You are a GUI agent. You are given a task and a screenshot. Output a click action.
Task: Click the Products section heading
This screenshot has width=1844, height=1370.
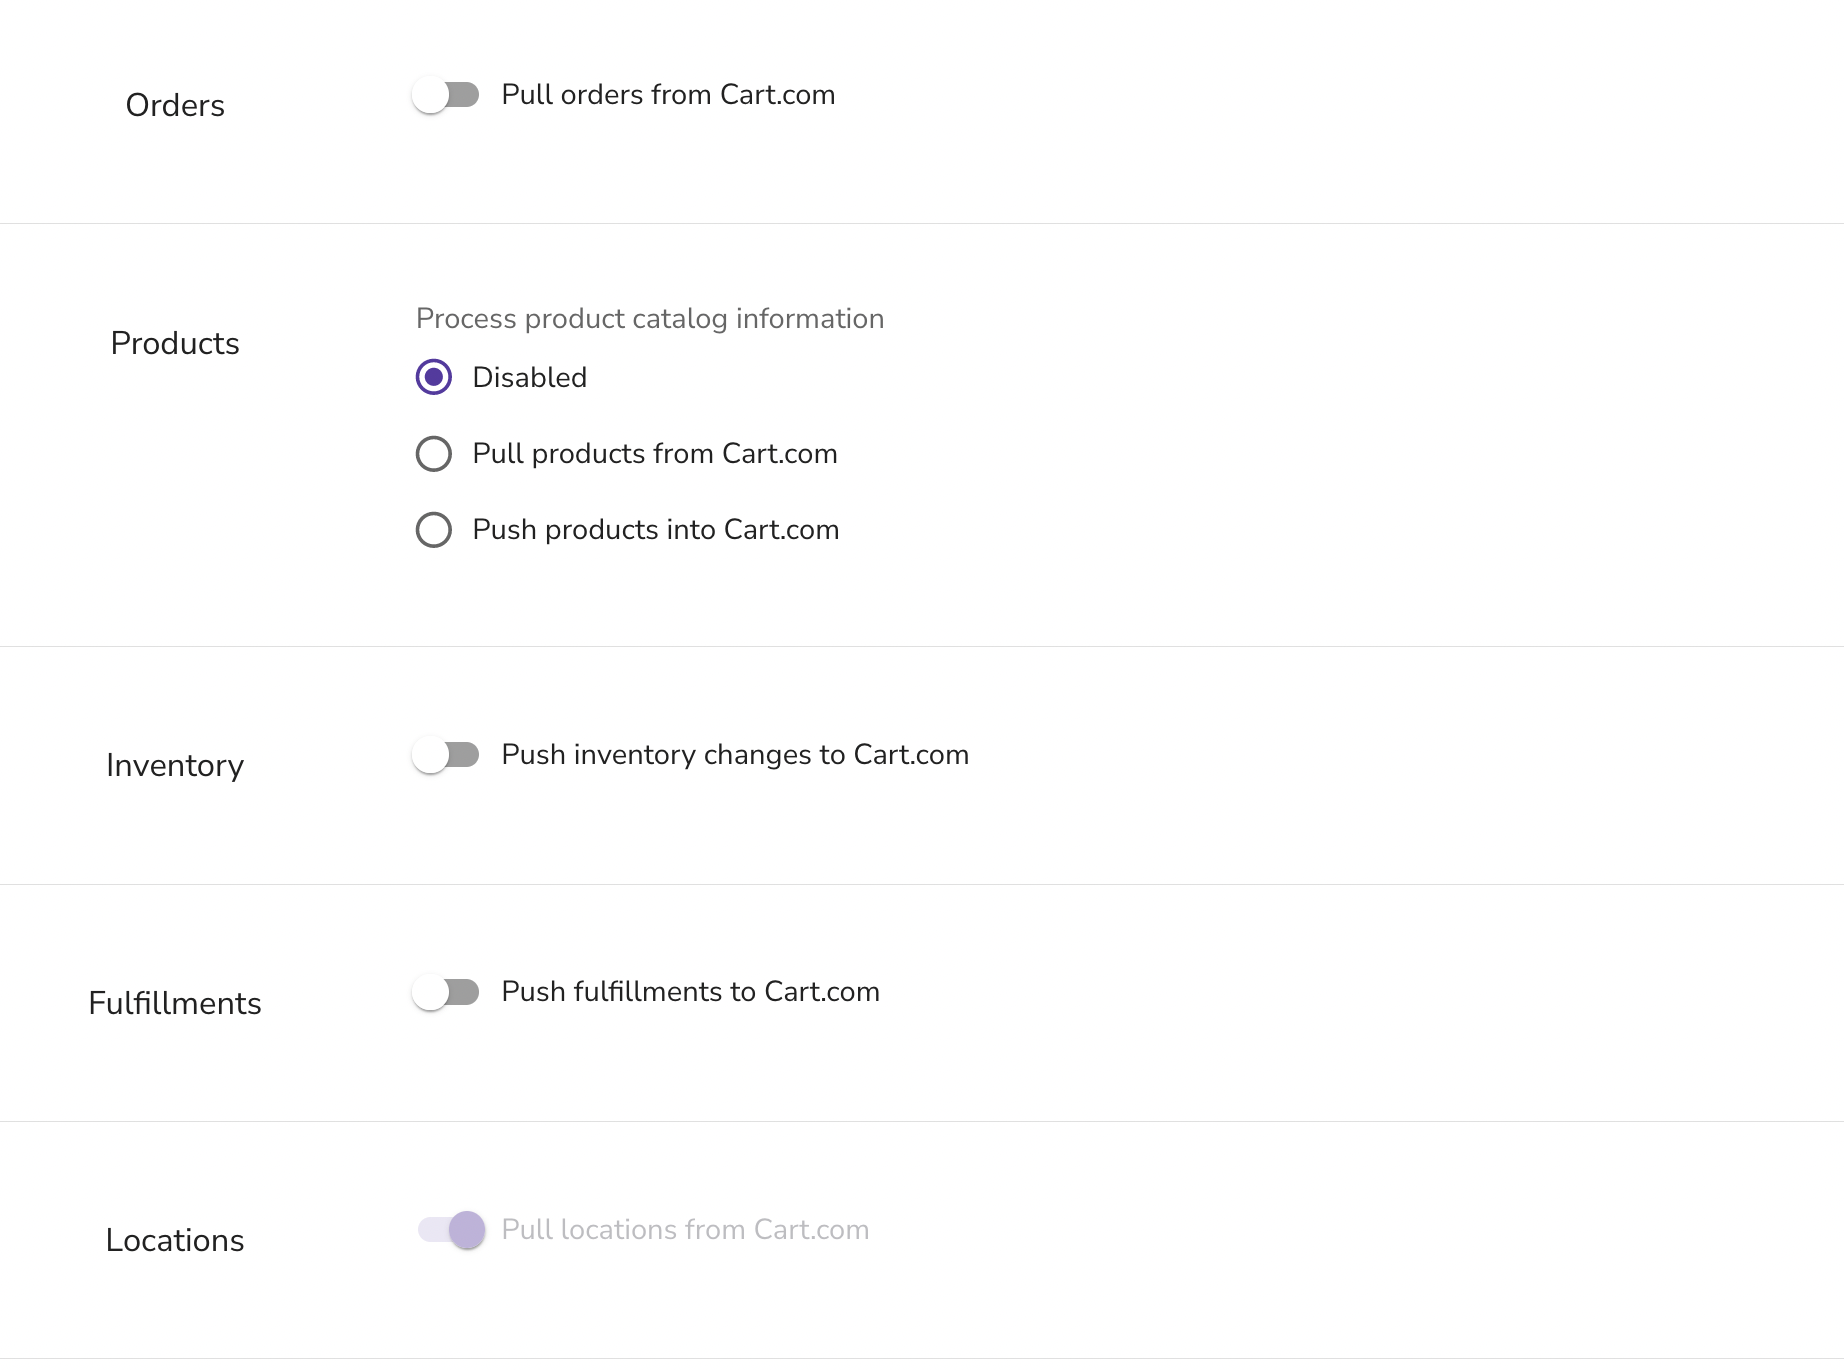click(175, 343)
